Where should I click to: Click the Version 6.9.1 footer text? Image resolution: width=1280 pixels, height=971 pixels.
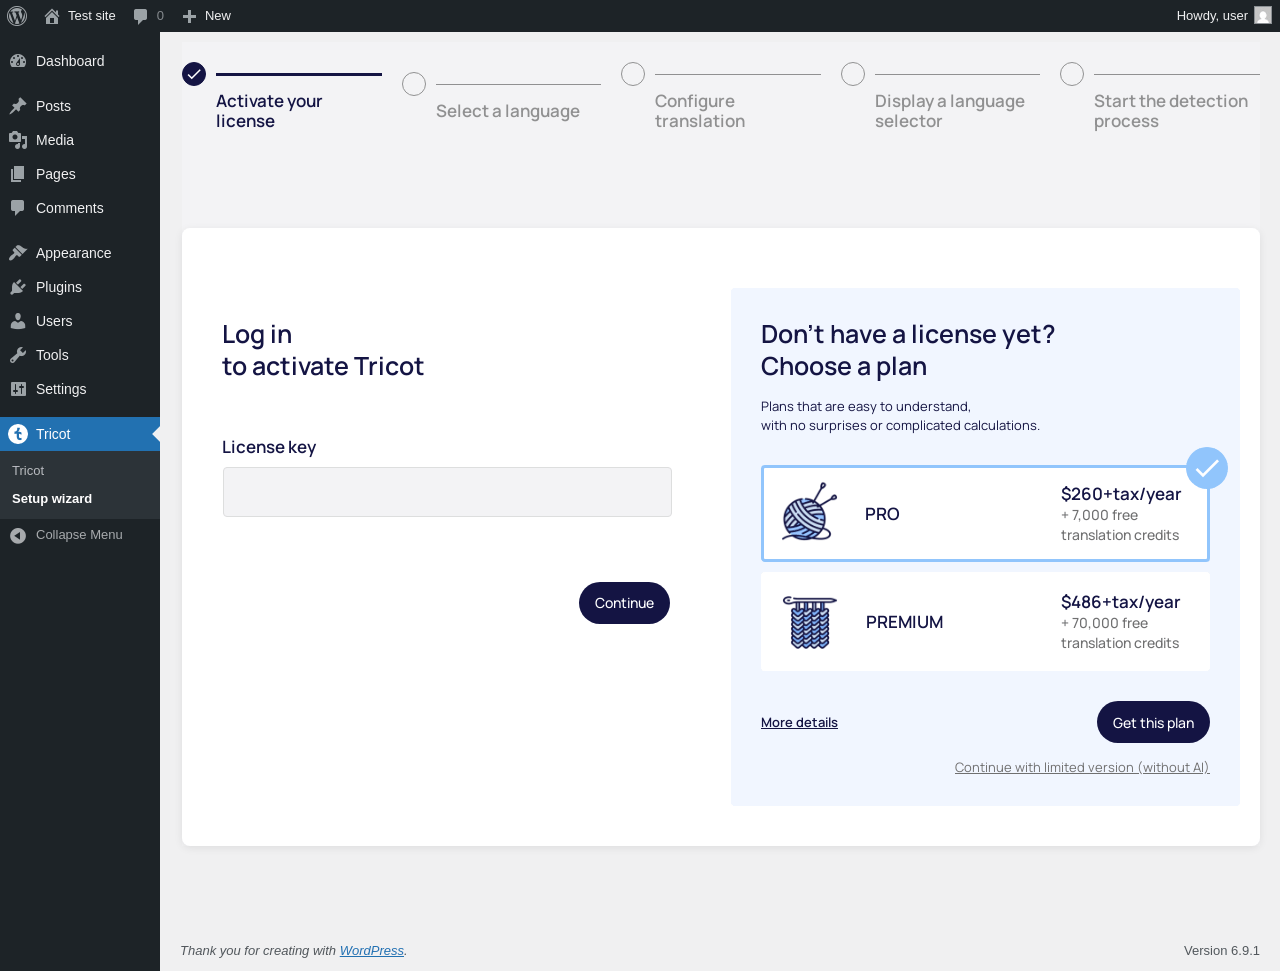pos(1222,951)
